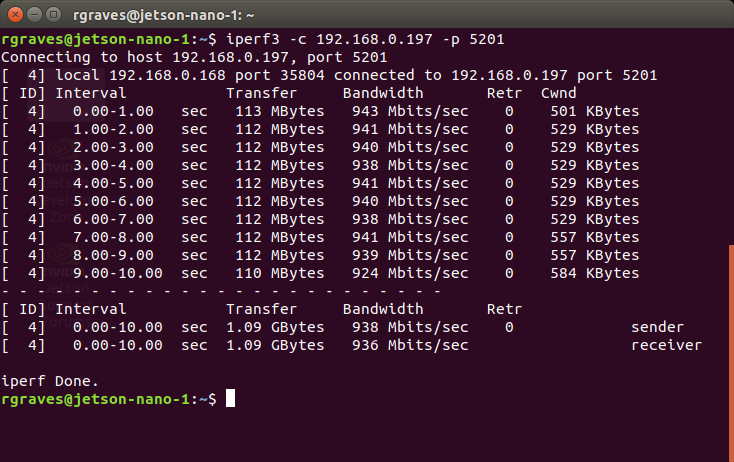
Task: Click the Cwnd column header
Action: (558, 93)
